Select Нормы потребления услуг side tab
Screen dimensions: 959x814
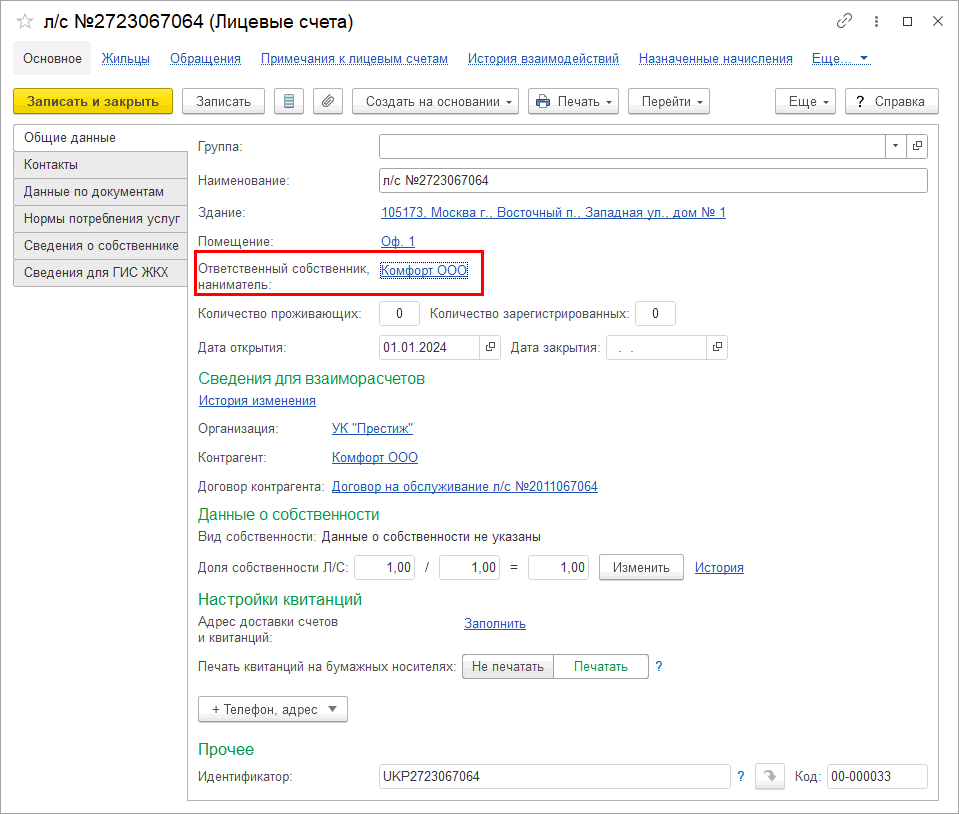click(x=100, y=218)
